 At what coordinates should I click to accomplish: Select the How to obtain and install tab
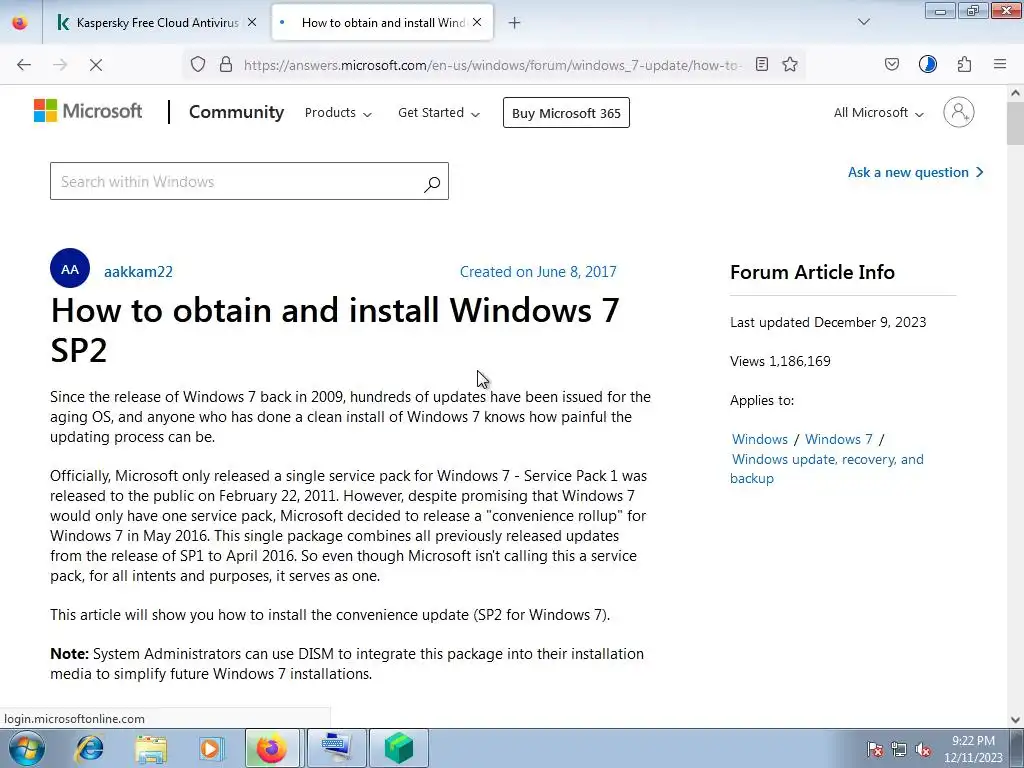pyautogui.click(x=383, y=23)
